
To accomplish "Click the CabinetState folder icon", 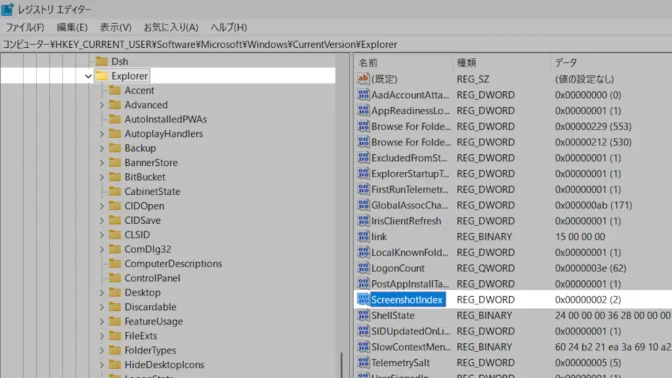I will coord(115,191).
